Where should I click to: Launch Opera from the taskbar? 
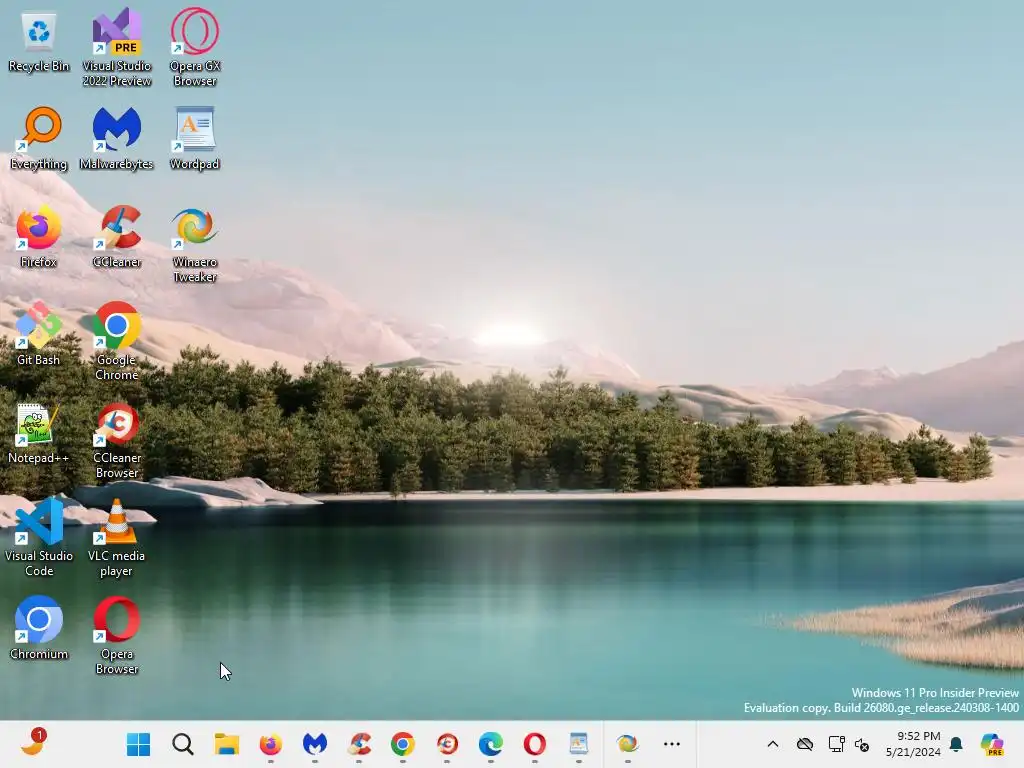pyautogui.click(x=534, y=744)
